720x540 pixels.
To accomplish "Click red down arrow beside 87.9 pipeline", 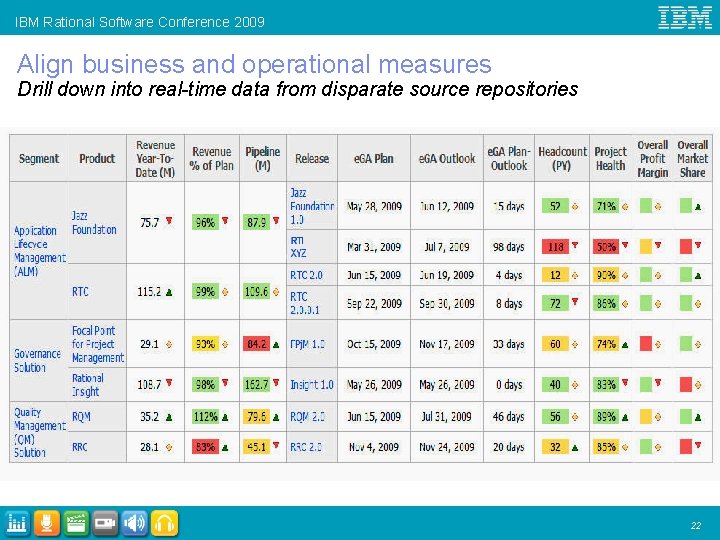I will [276, 221].
